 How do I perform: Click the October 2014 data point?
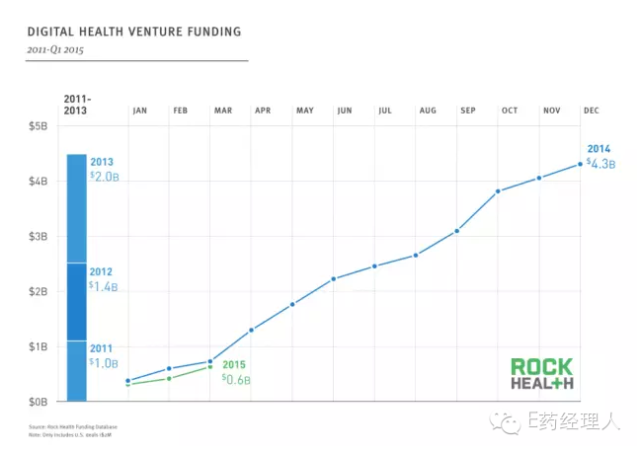tap(498, 191)
